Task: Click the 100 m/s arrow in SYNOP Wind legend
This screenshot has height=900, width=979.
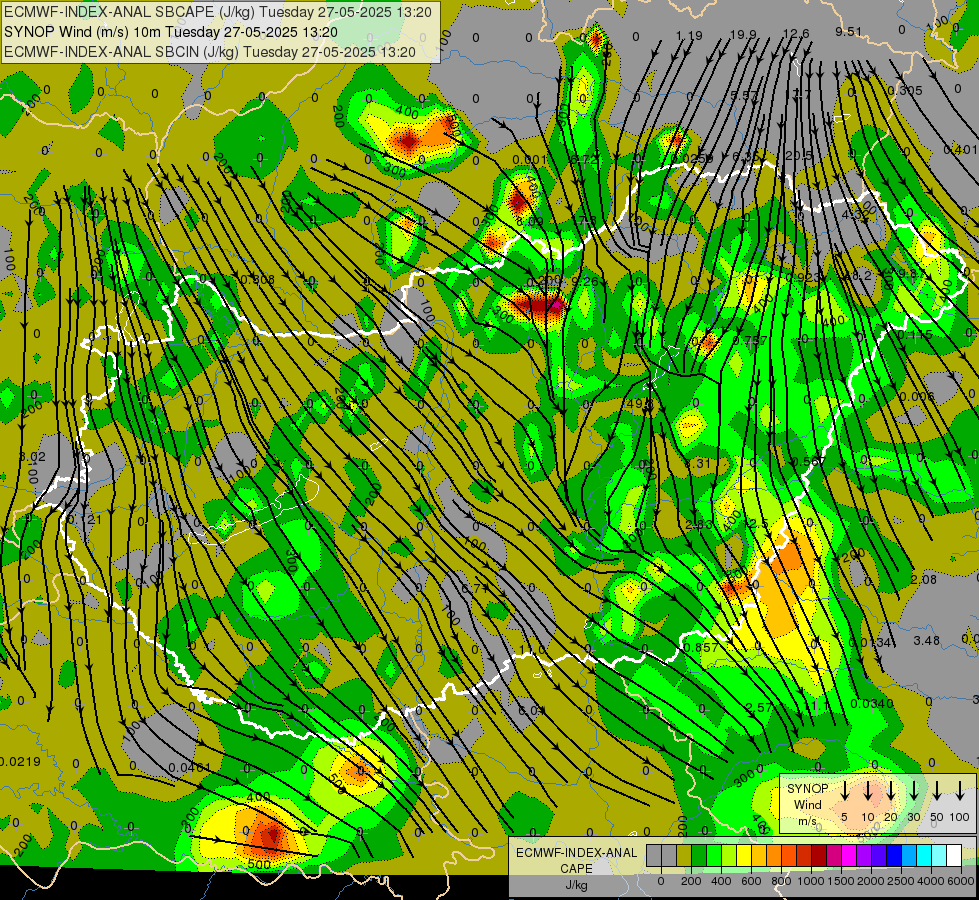Action: tap(960, 791)
